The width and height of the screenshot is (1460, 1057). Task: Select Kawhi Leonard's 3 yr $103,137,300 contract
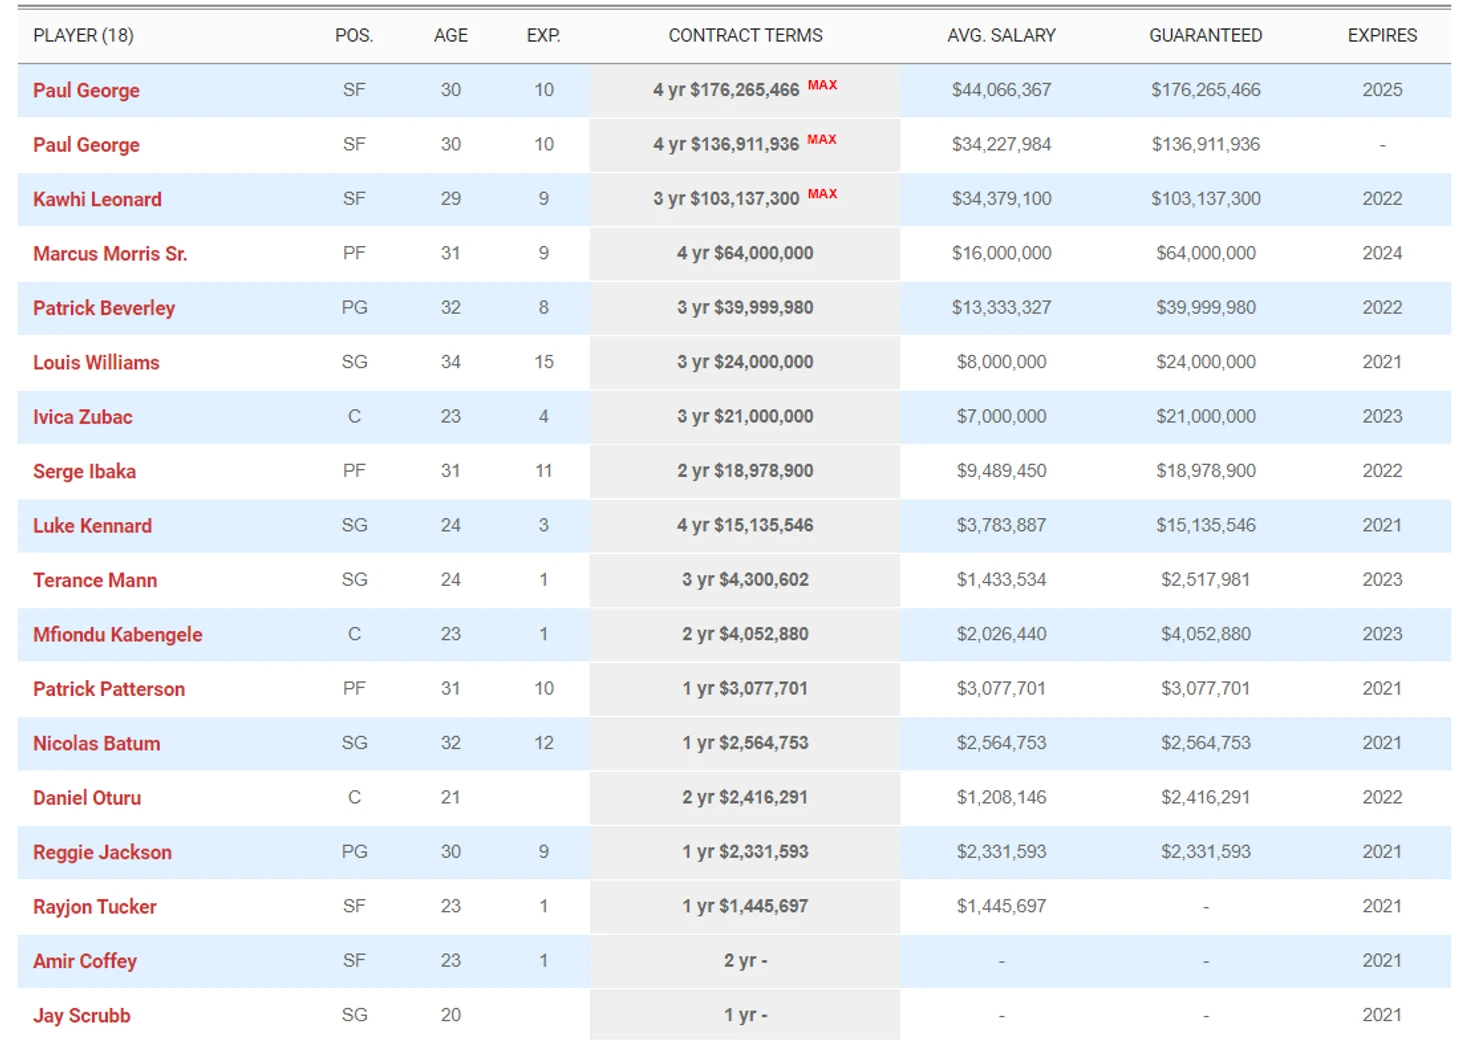point(745,199)
